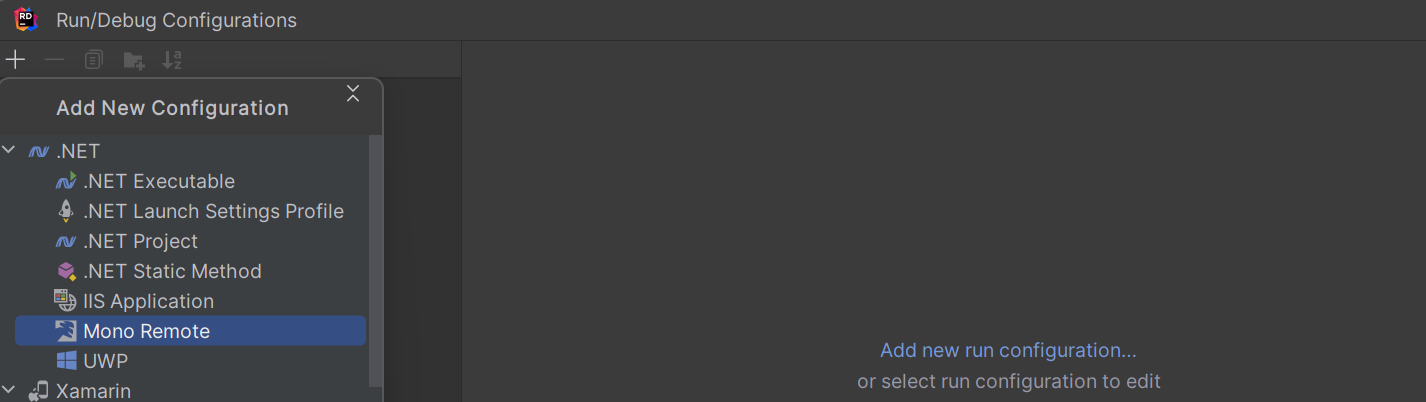Click the .NET Launch Settings rocket icon
The height and width of the screenshot is (402, 1426).
click(x=66, y=211)
